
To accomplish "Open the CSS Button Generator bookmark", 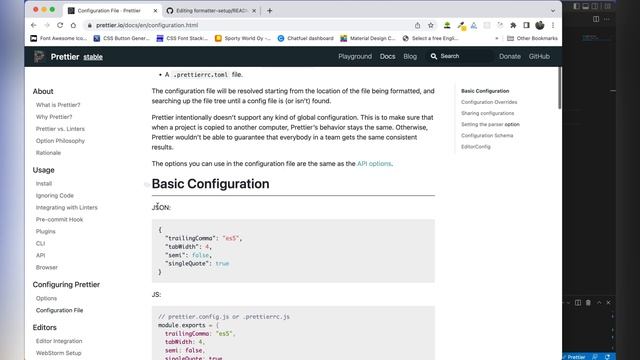I will coord(122,38).
